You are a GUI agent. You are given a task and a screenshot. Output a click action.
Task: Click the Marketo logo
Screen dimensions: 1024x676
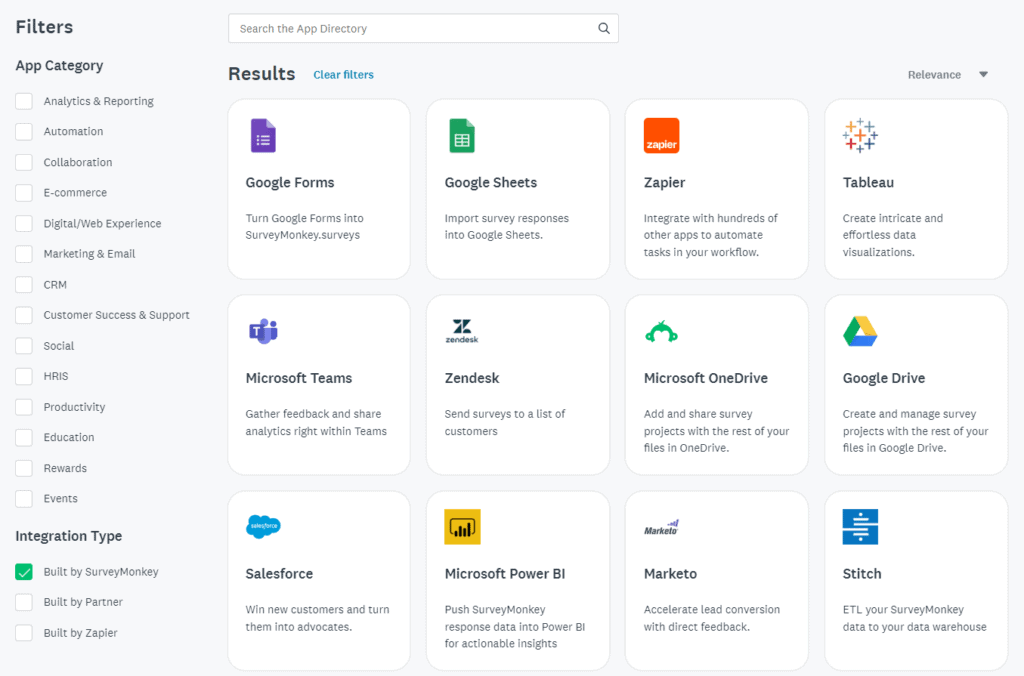(x=662, y=528)
